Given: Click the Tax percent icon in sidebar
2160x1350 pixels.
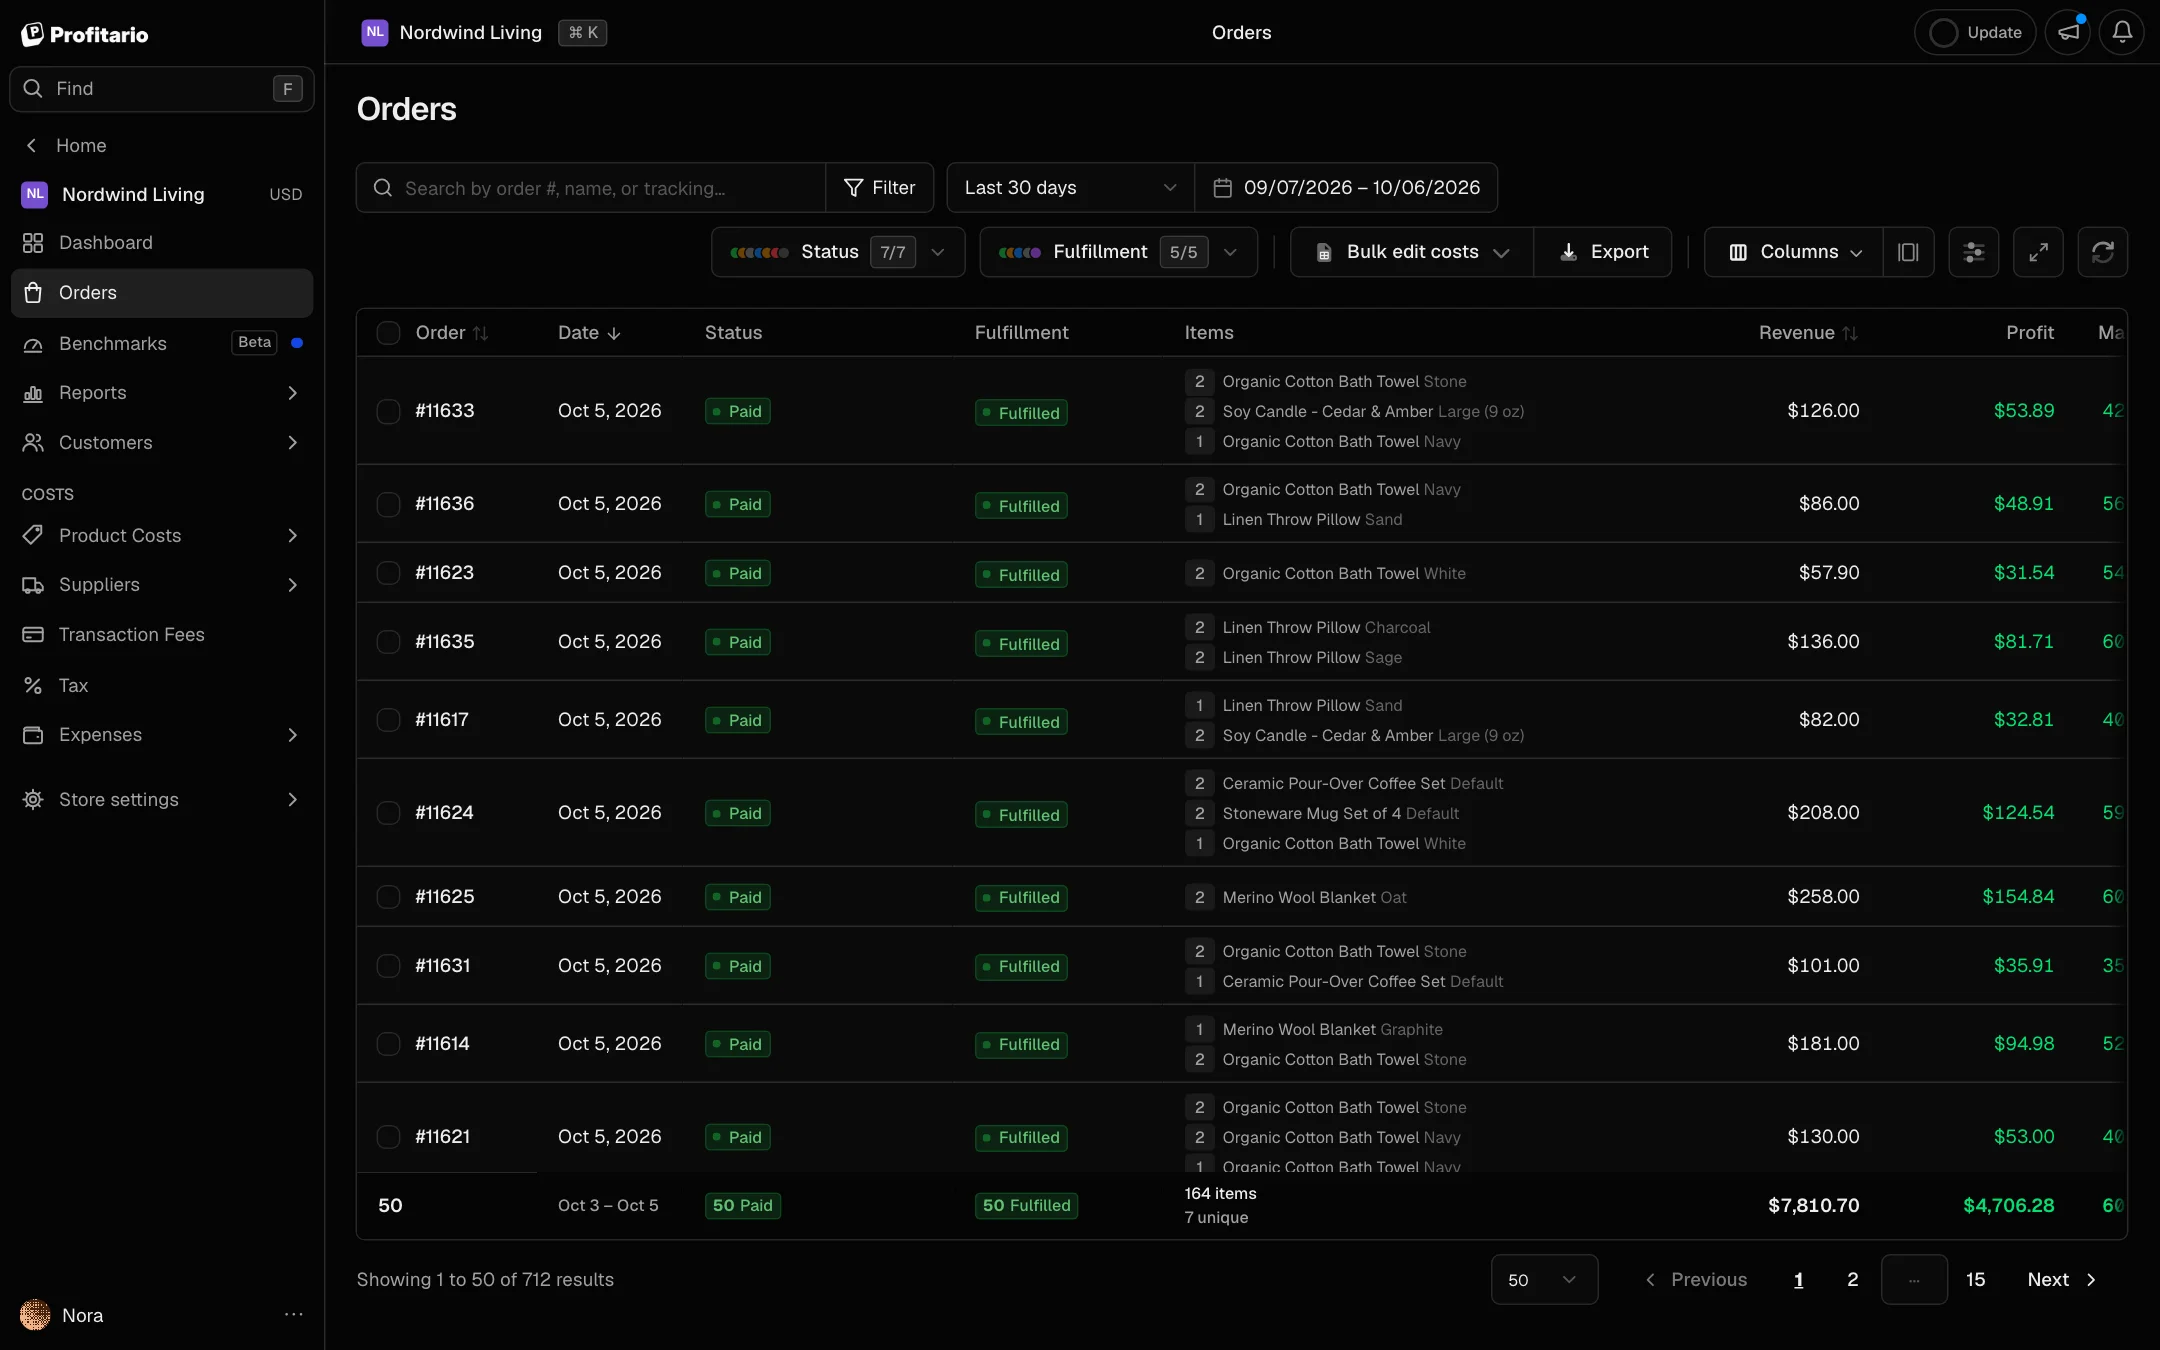Looking at the screenshot, I should tap(33, 685).
